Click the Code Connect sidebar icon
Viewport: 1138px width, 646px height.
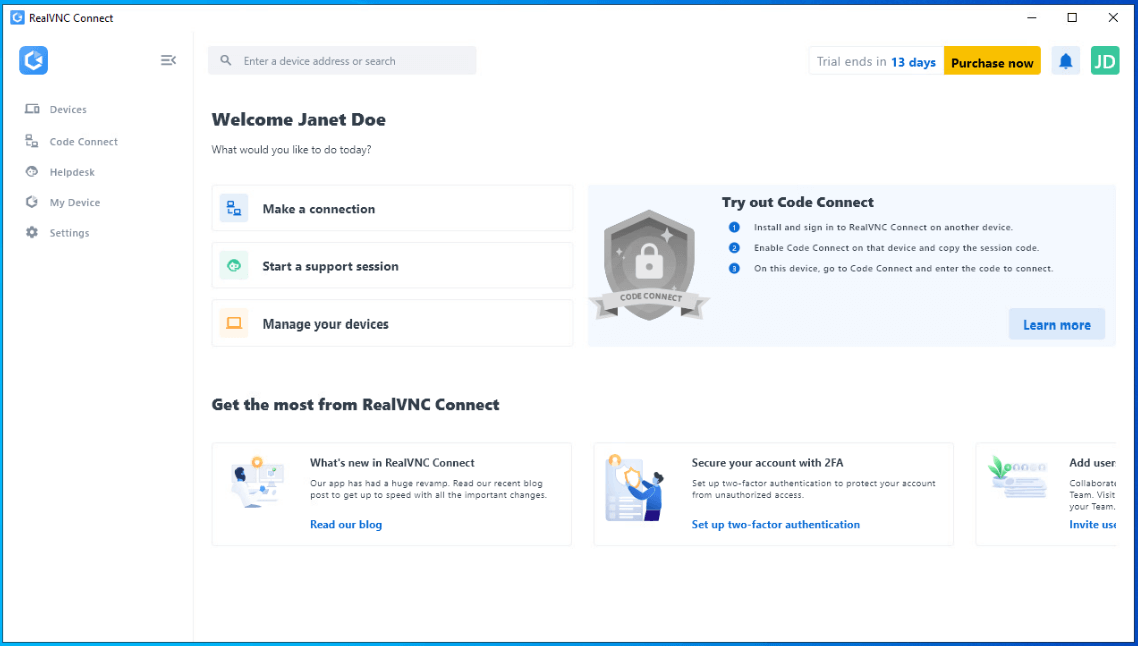(x=32, y=142)
